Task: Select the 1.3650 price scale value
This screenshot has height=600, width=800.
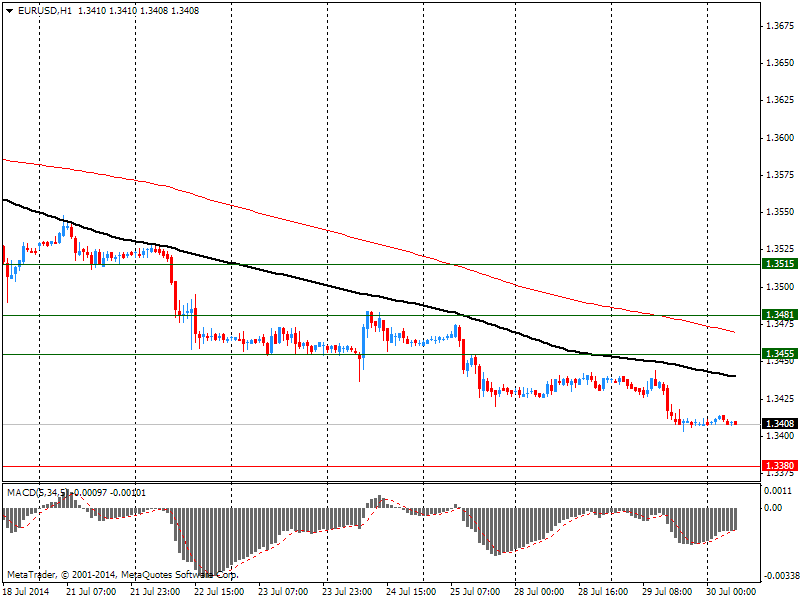Action: point(781,63)
